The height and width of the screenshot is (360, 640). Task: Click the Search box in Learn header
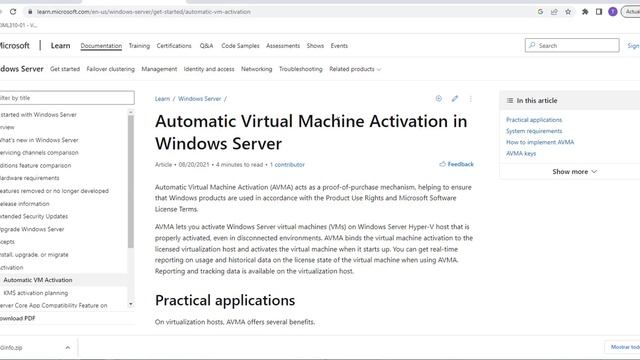572,45
